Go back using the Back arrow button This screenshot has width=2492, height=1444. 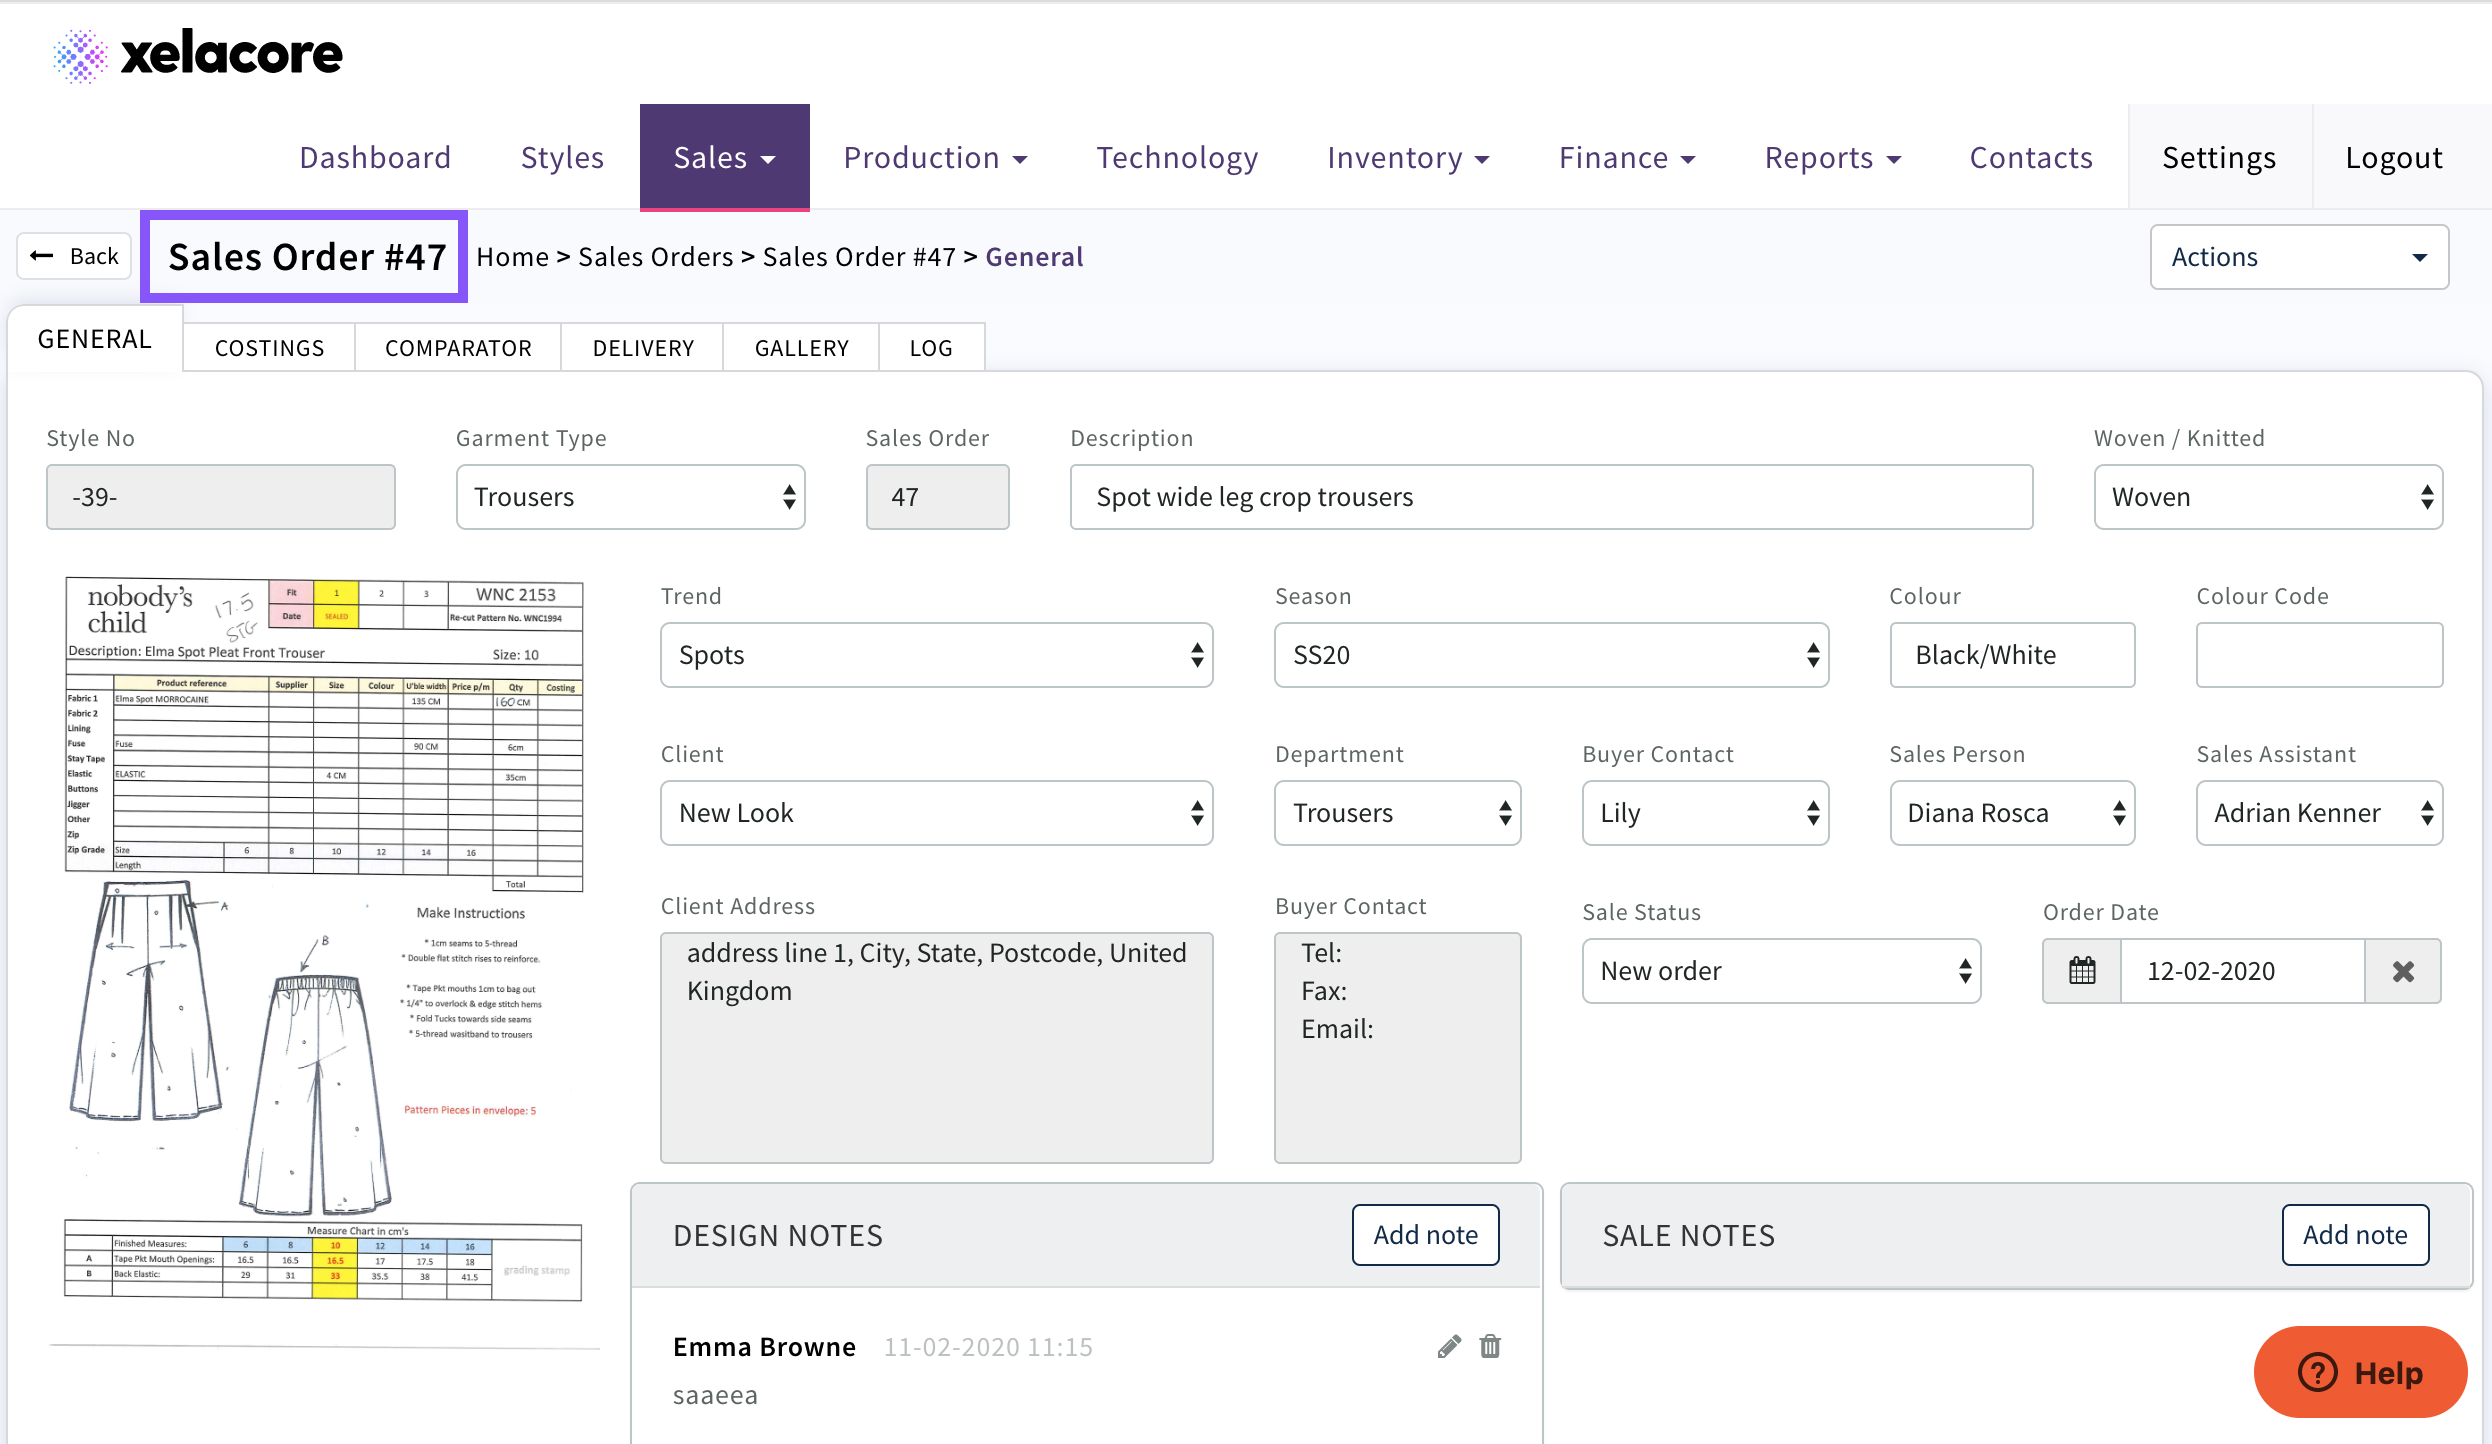coord(75,256)
